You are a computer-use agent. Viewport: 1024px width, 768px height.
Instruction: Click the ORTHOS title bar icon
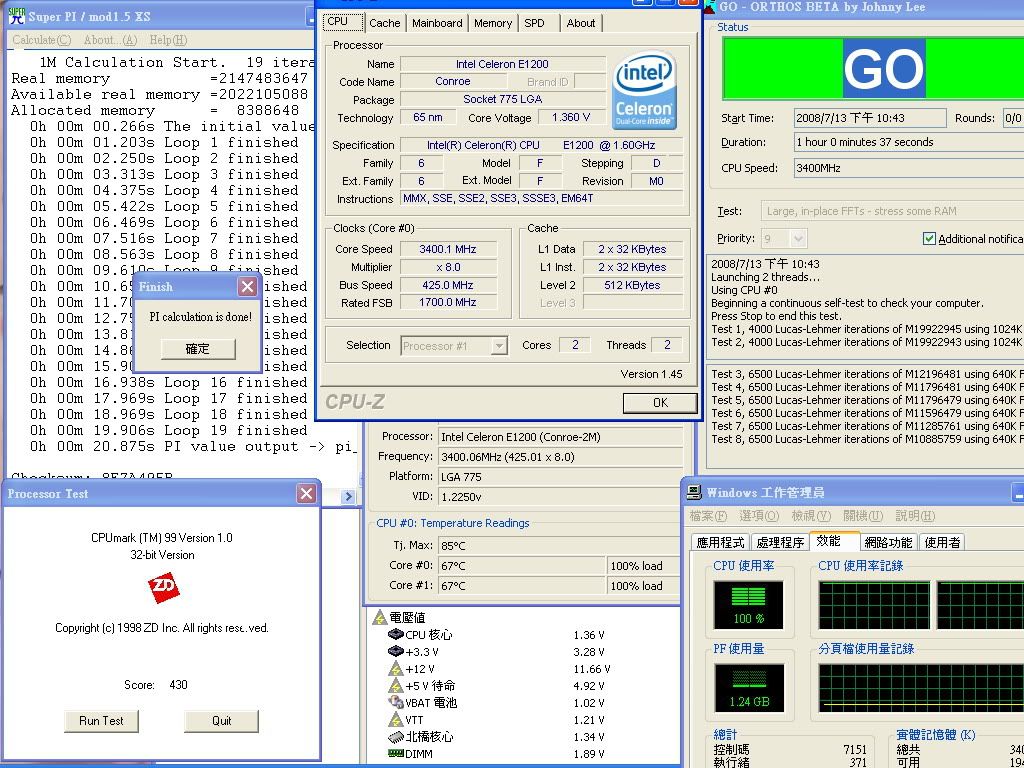pos(710,7)
